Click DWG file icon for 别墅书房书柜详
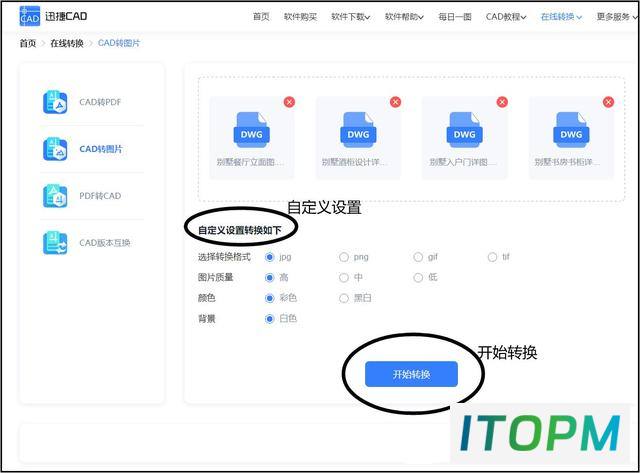Viewport: 640px width, 473px height. pyautogui.click(x=571, y=130)
